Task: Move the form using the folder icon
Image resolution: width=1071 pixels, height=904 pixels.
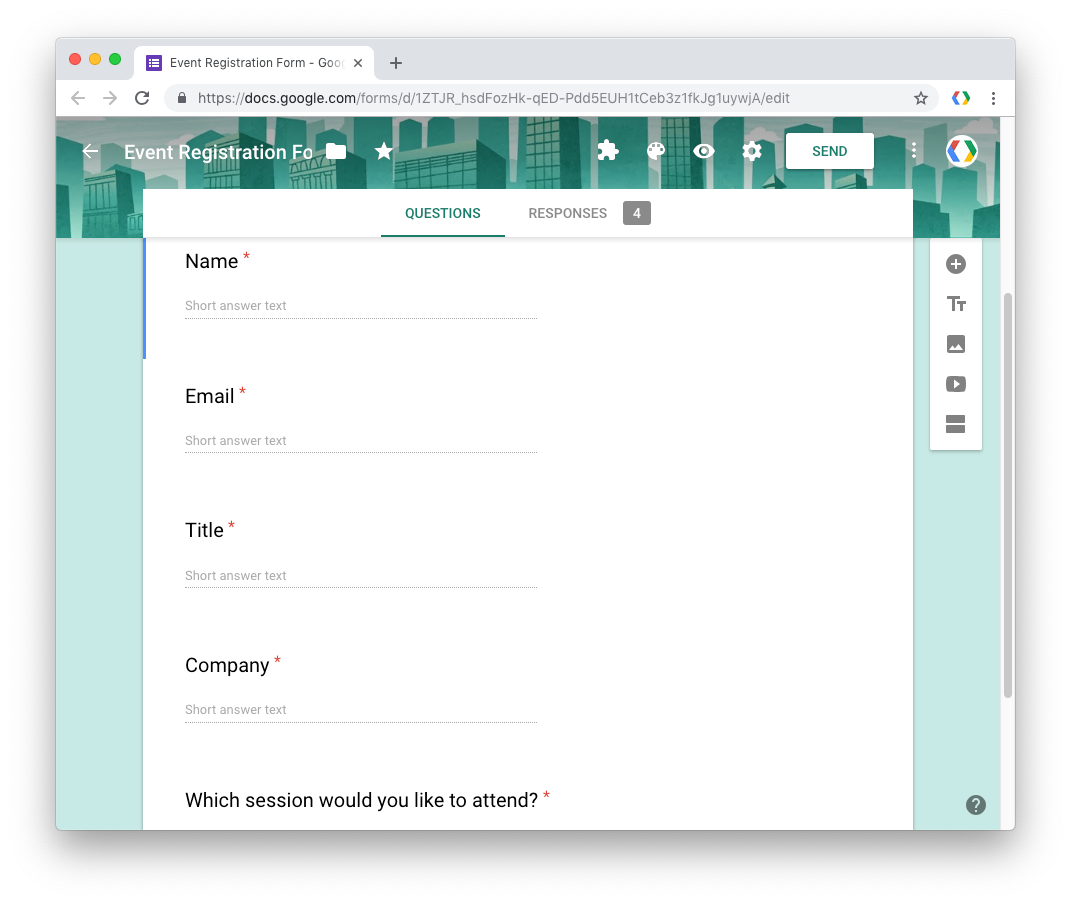Action: pos(335,150)
